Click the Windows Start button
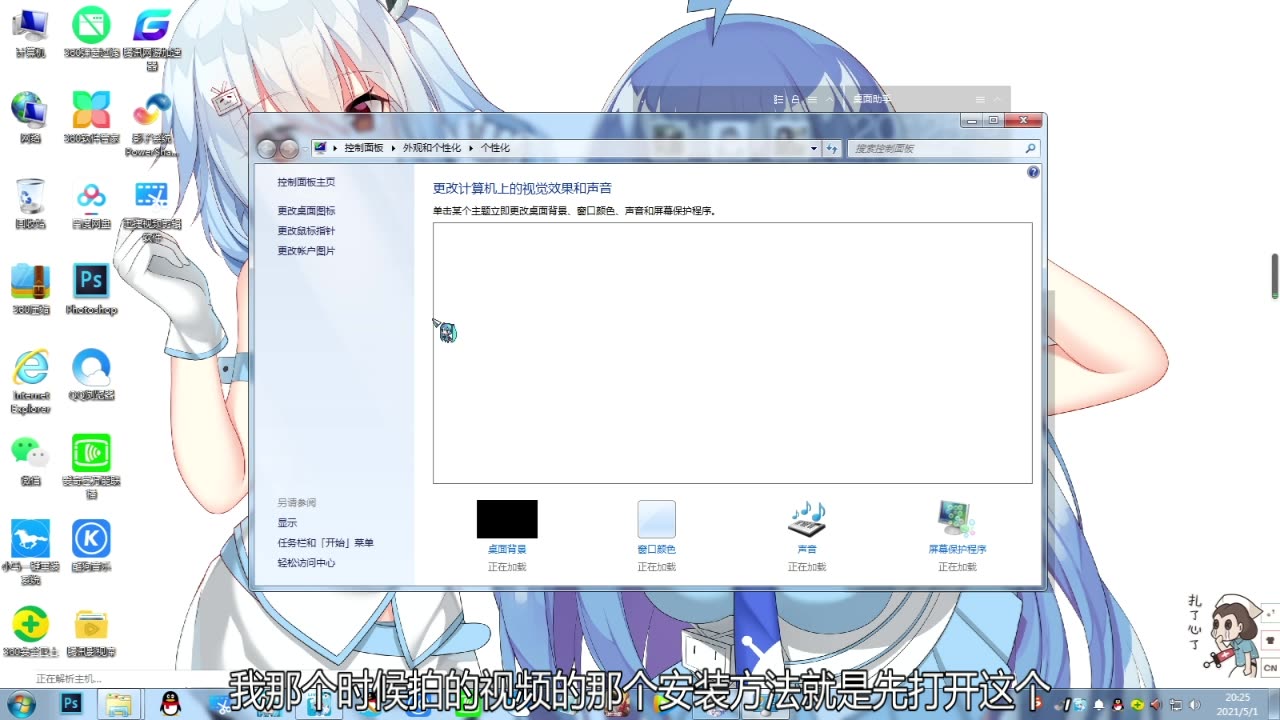1280x720 pixels. (x=21, y=704)
